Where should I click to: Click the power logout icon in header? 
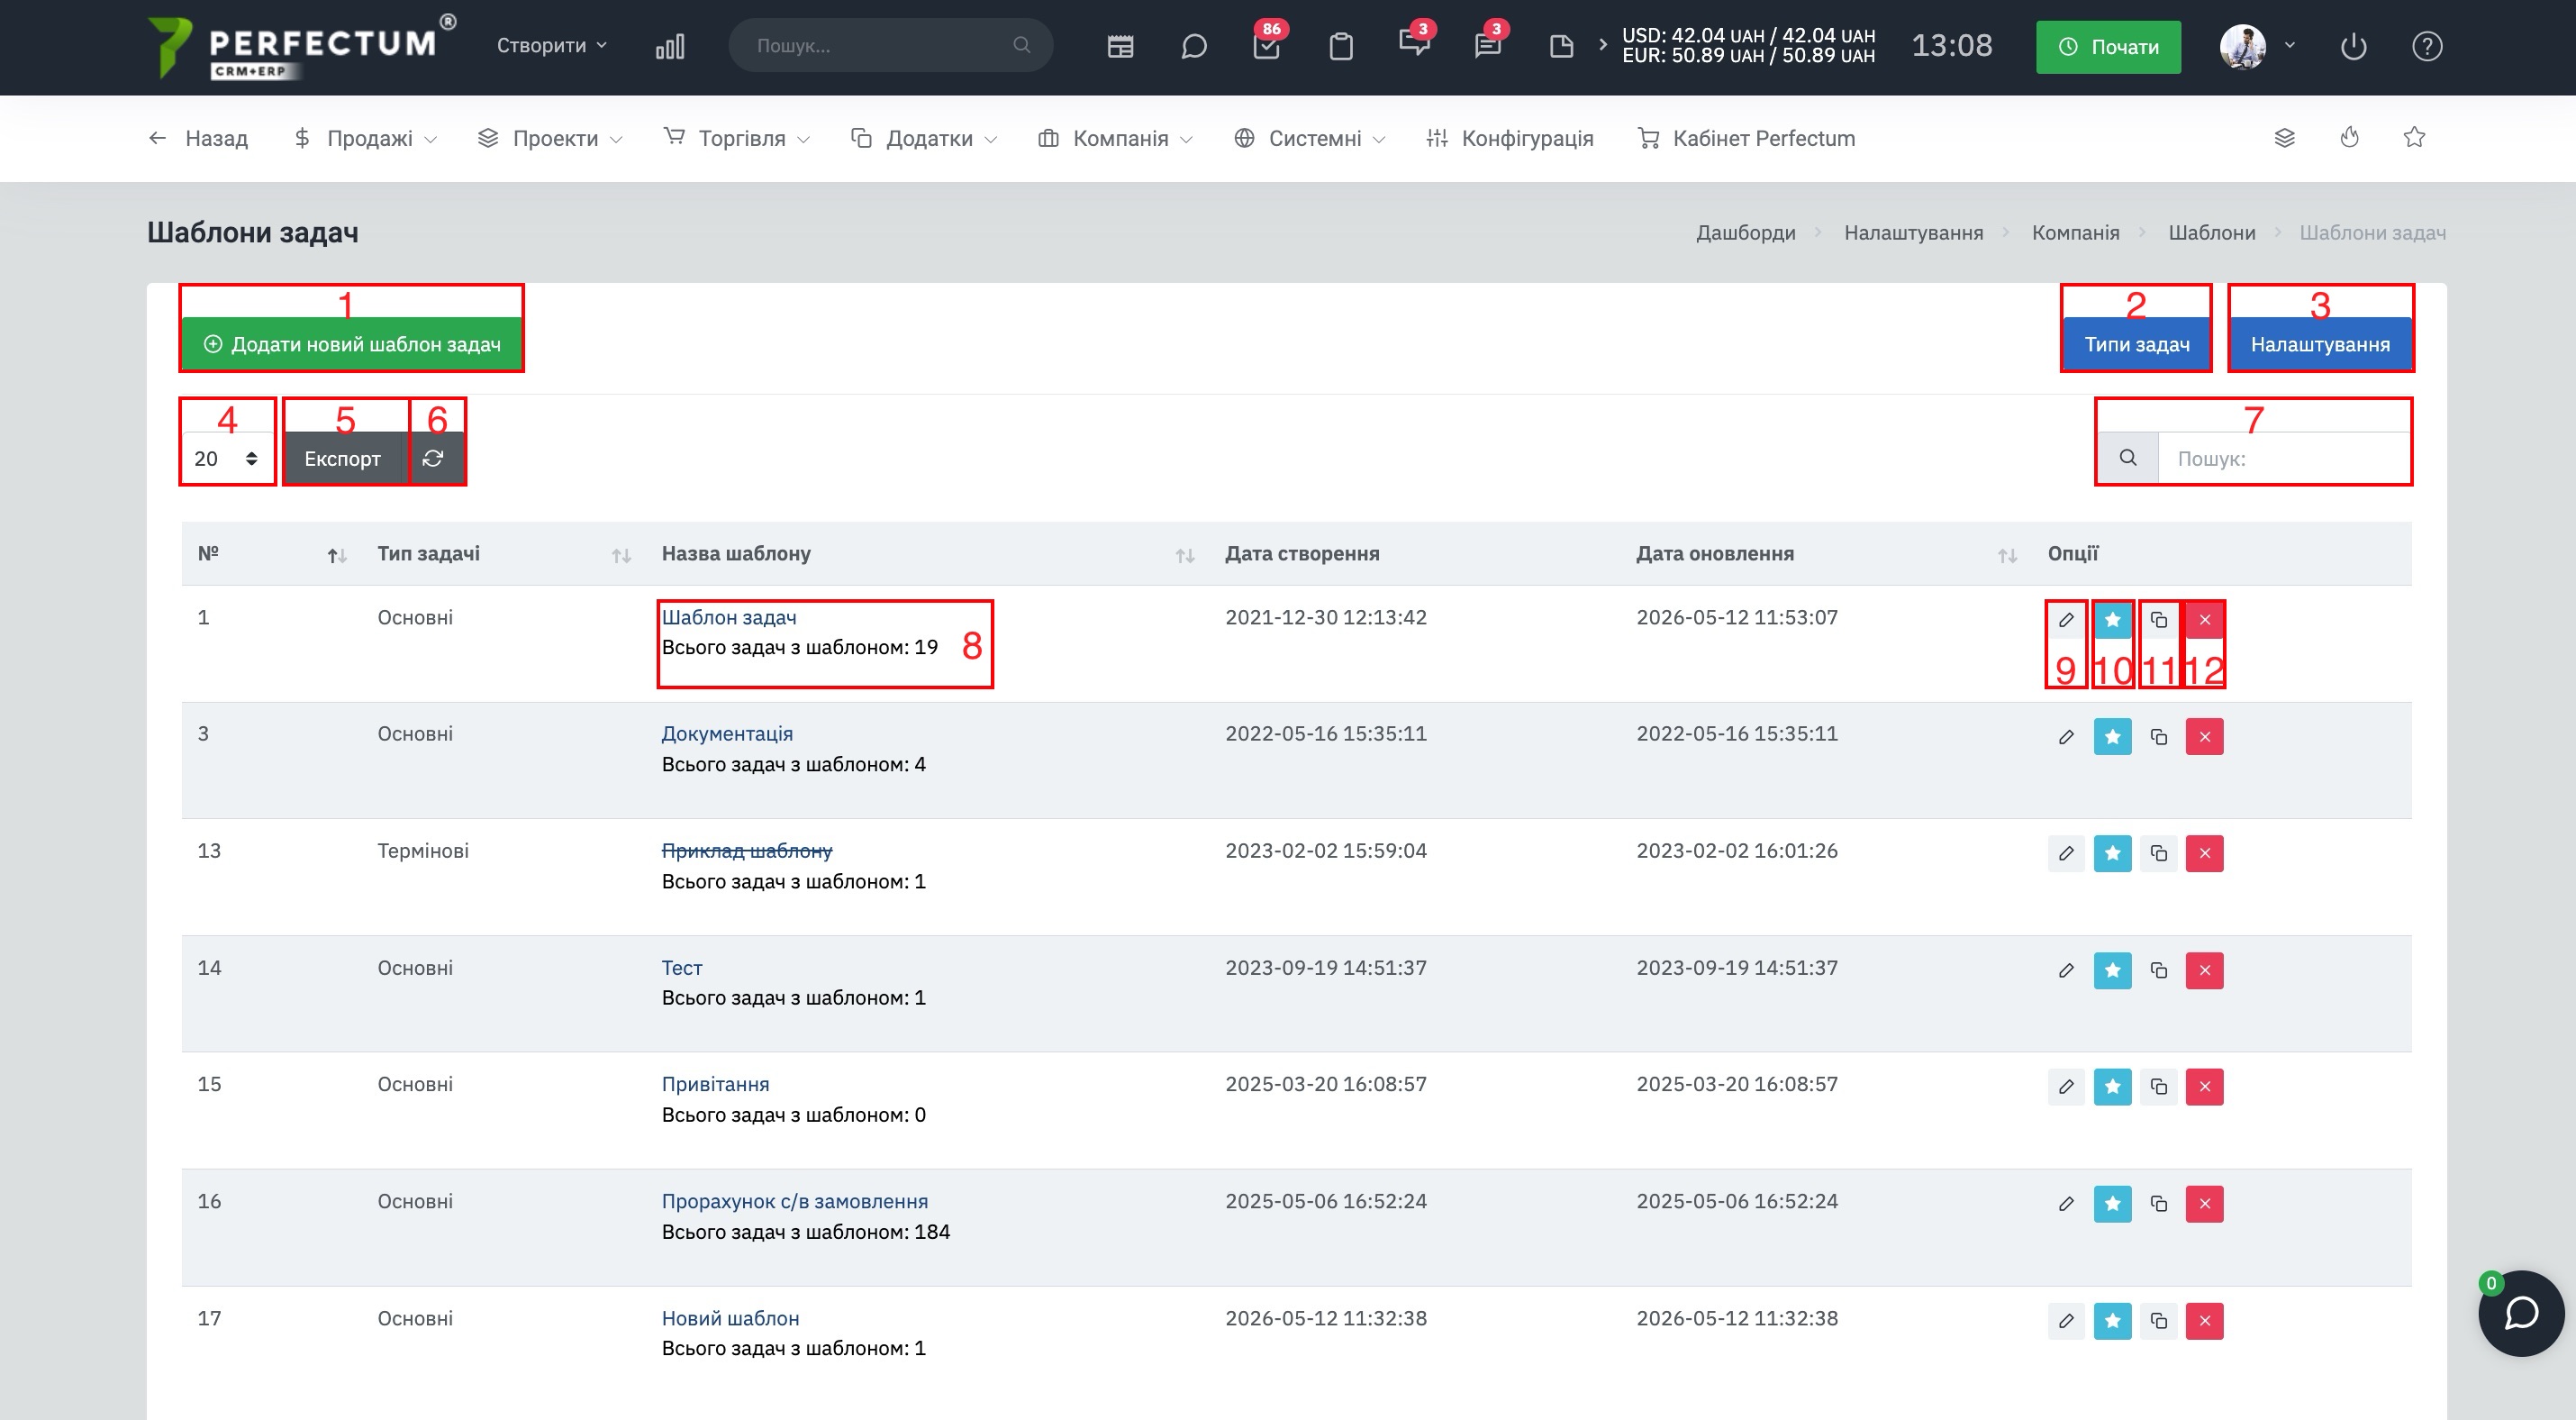point(2353,46)
